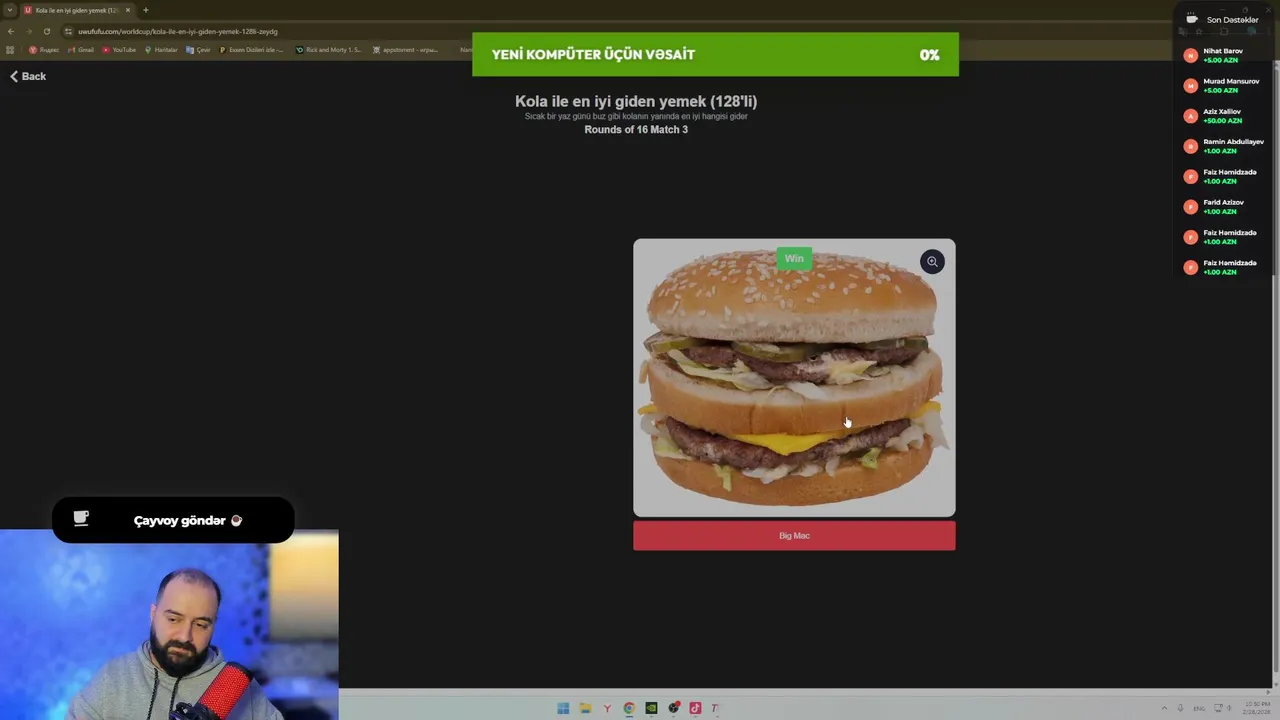This screenshot has width=1280, height=720.
Task: Click the browser forward arrow
Action: click(x=28, y=31)
